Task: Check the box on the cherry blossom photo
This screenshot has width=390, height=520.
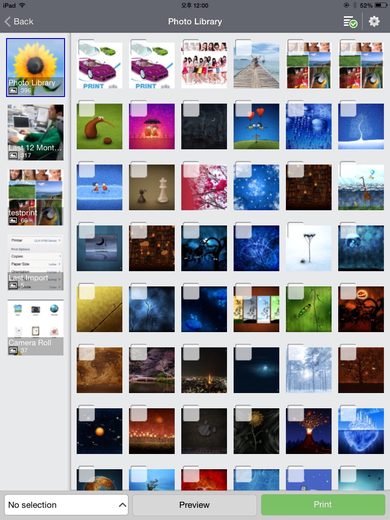Action: pyautogui.click(x=191, y=170)
